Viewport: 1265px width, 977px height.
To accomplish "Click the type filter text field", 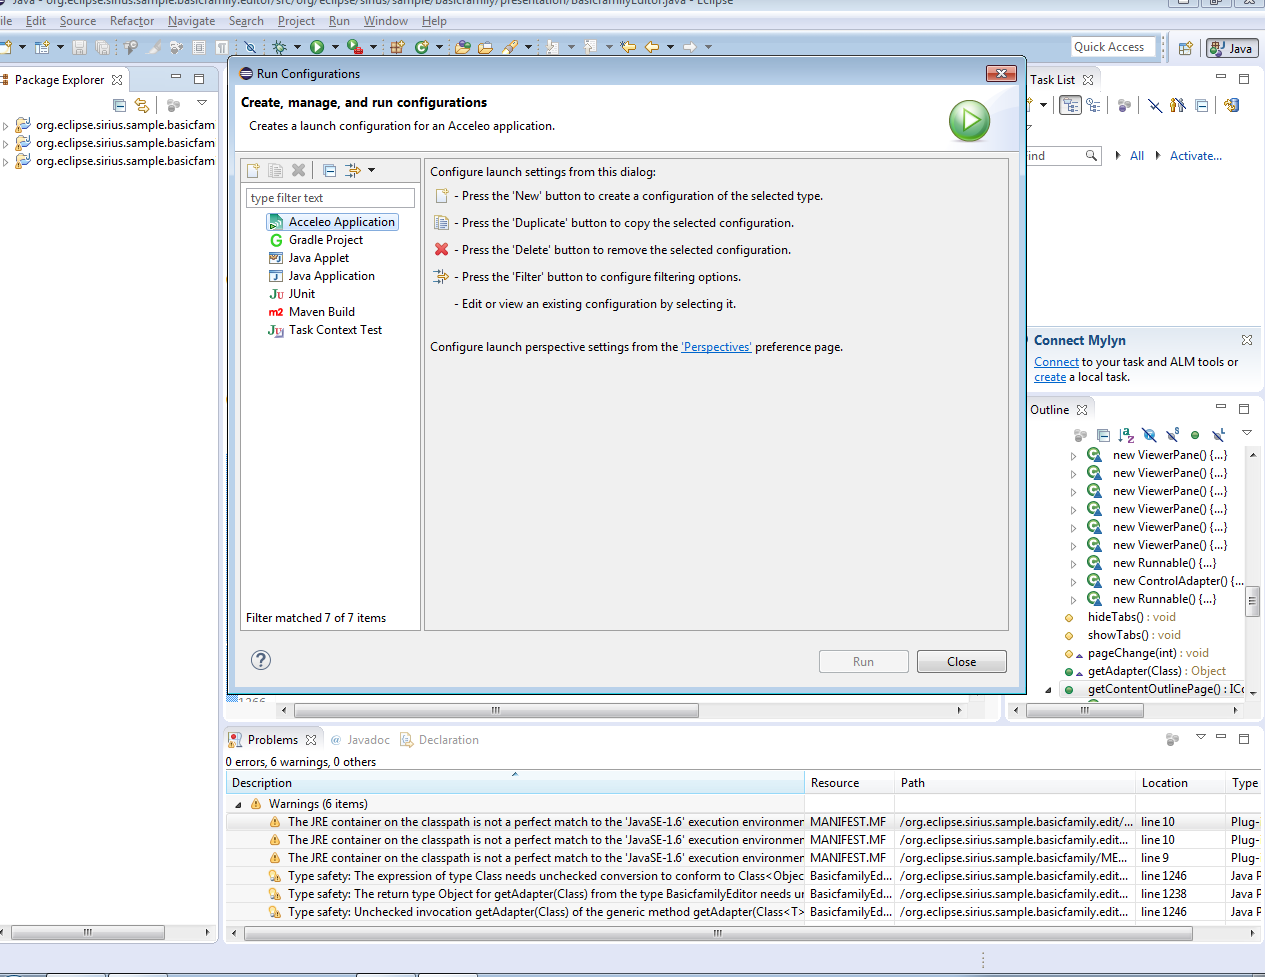I will click(x=330, y=198).
